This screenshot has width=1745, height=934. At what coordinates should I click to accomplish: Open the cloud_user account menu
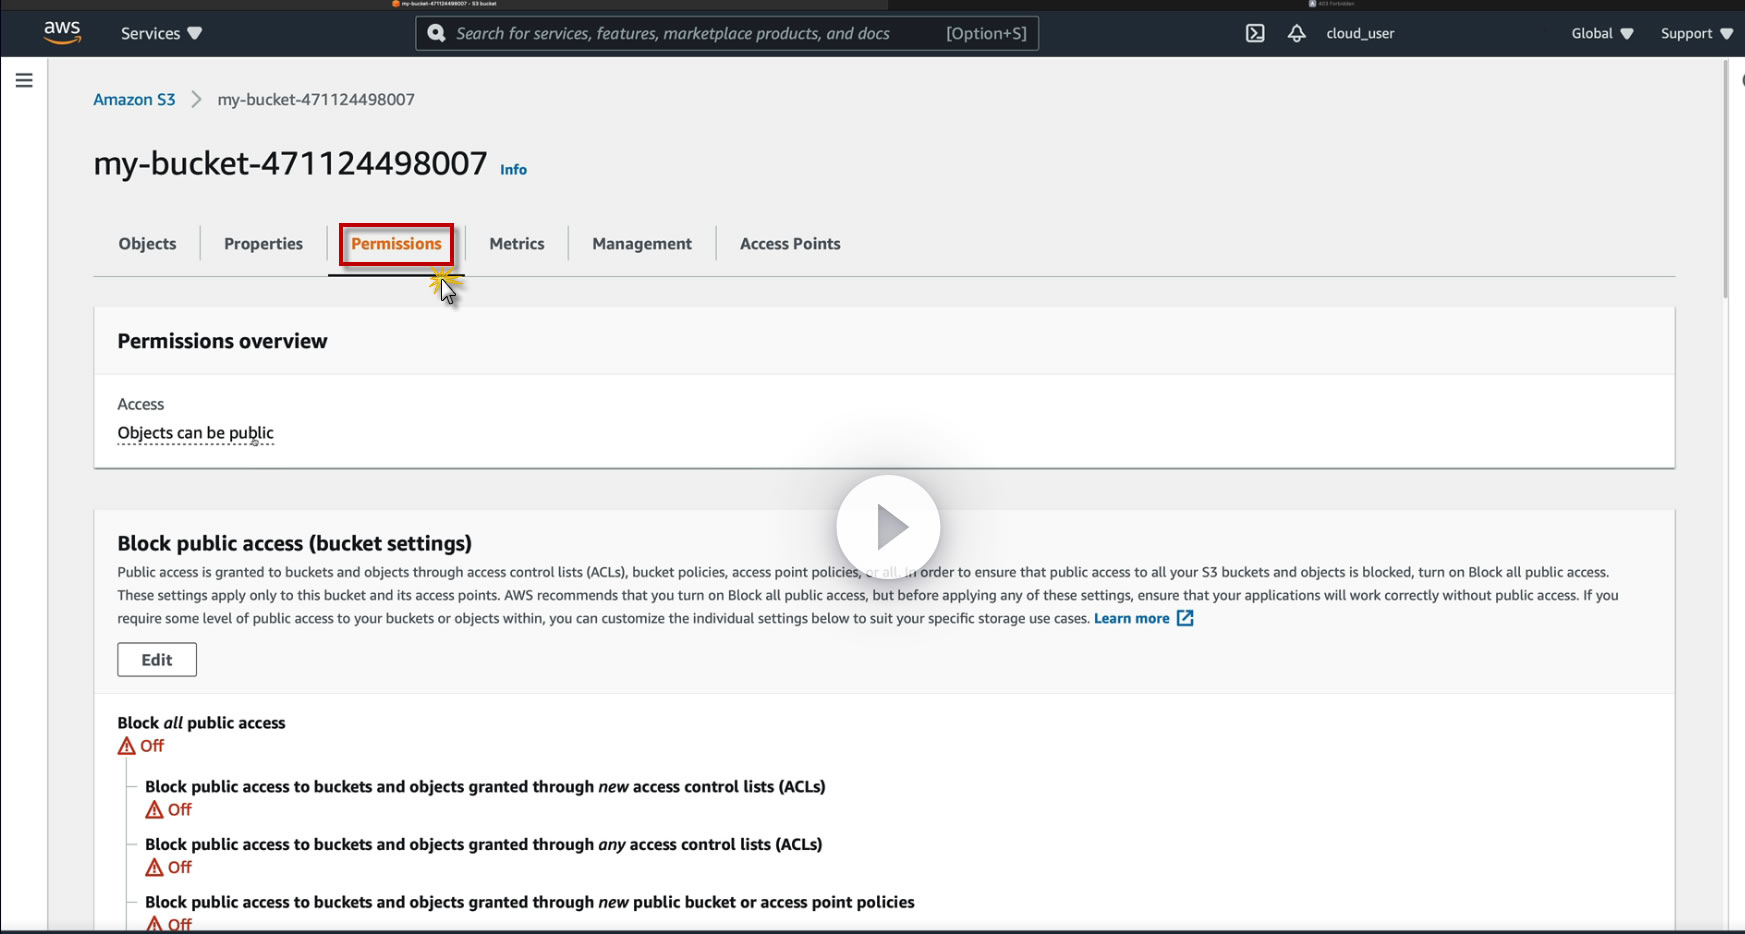(1360, 33)
